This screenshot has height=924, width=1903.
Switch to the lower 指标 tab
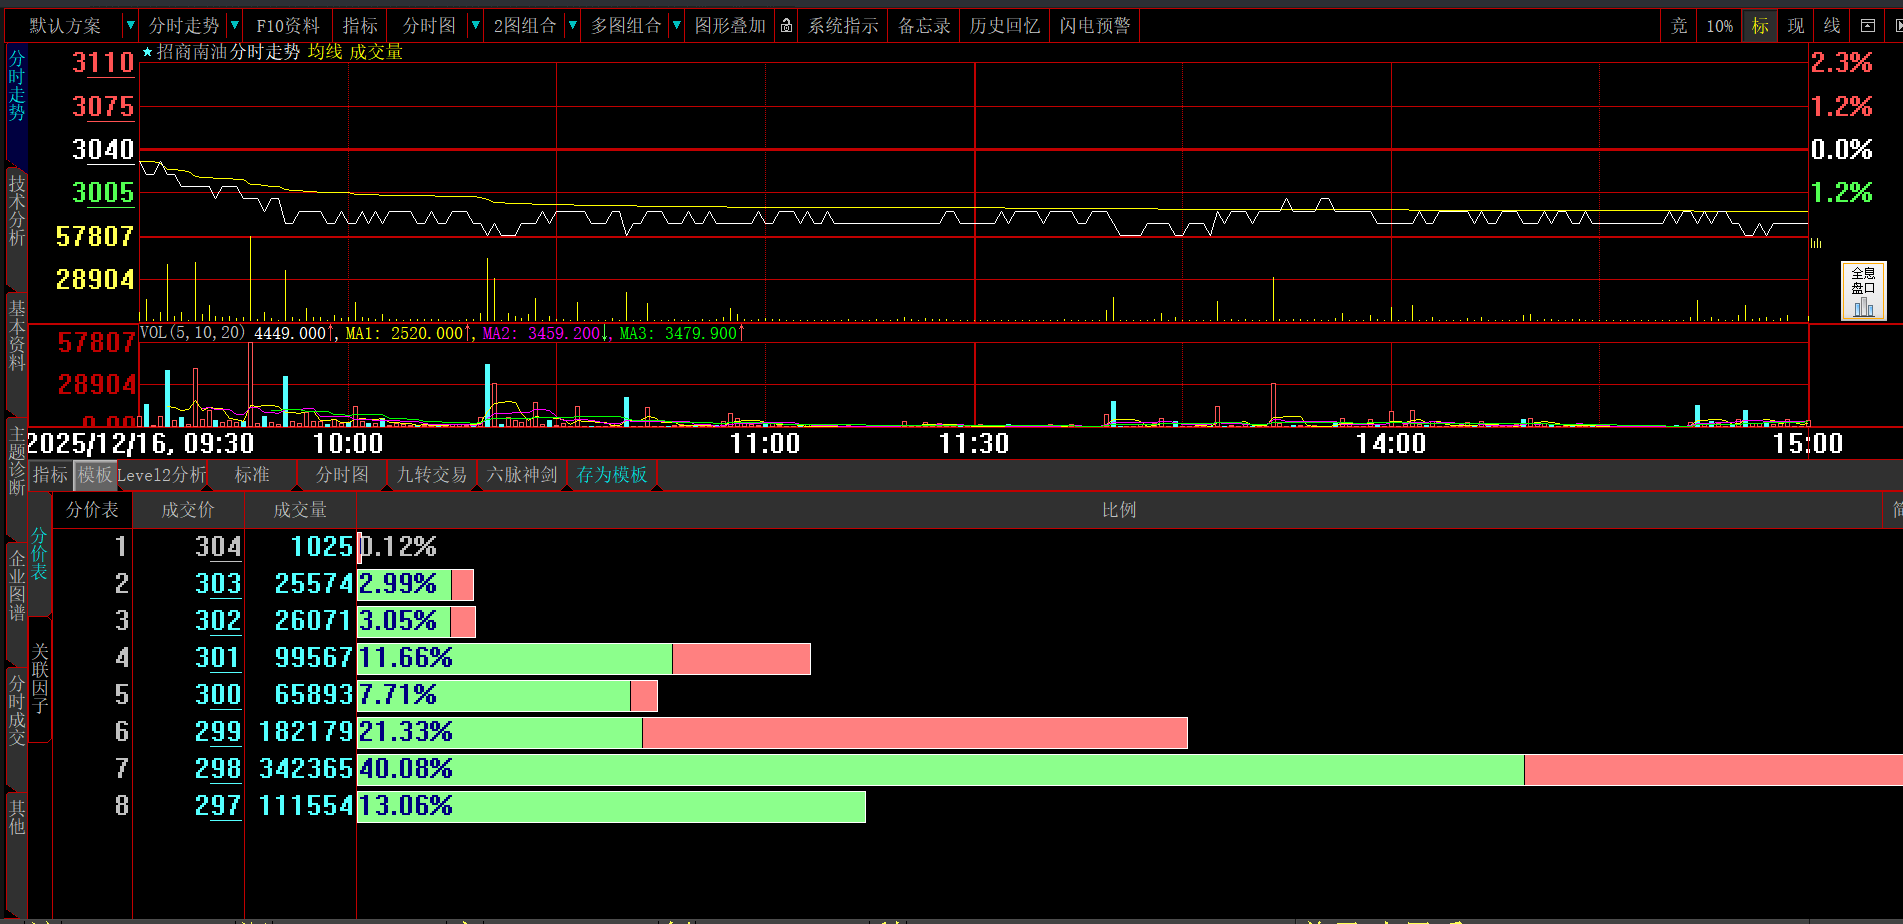click(x=50, y=475)
